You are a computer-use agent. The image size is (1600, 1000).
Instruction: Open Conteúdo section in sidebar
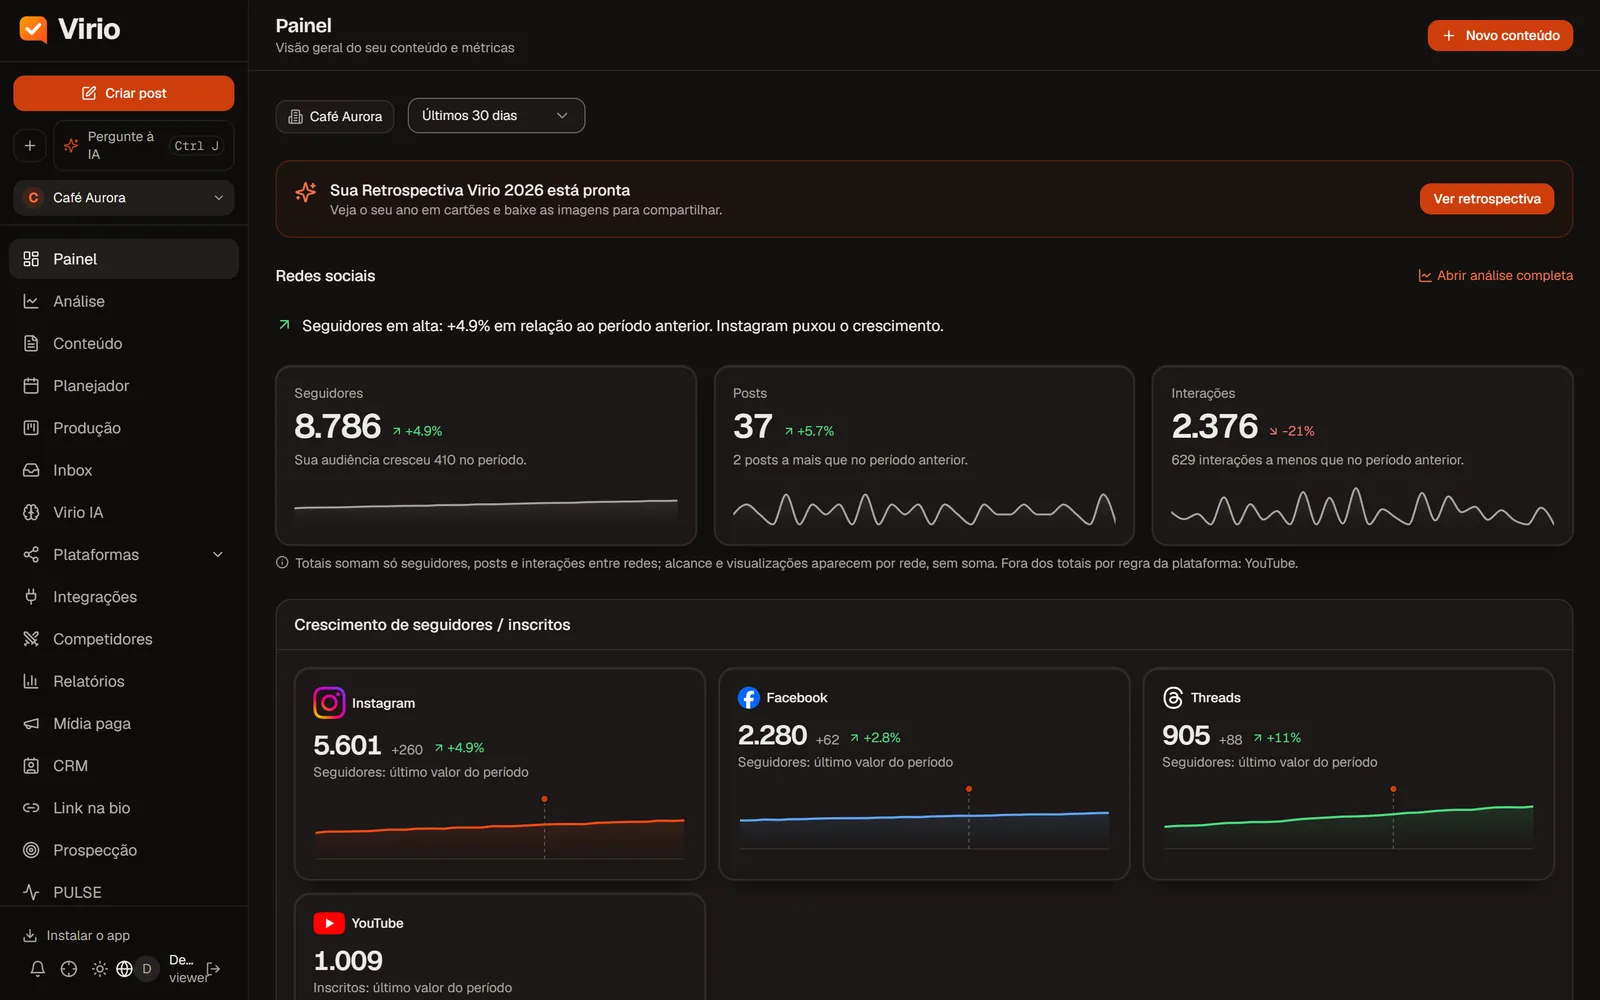(124, 343)
